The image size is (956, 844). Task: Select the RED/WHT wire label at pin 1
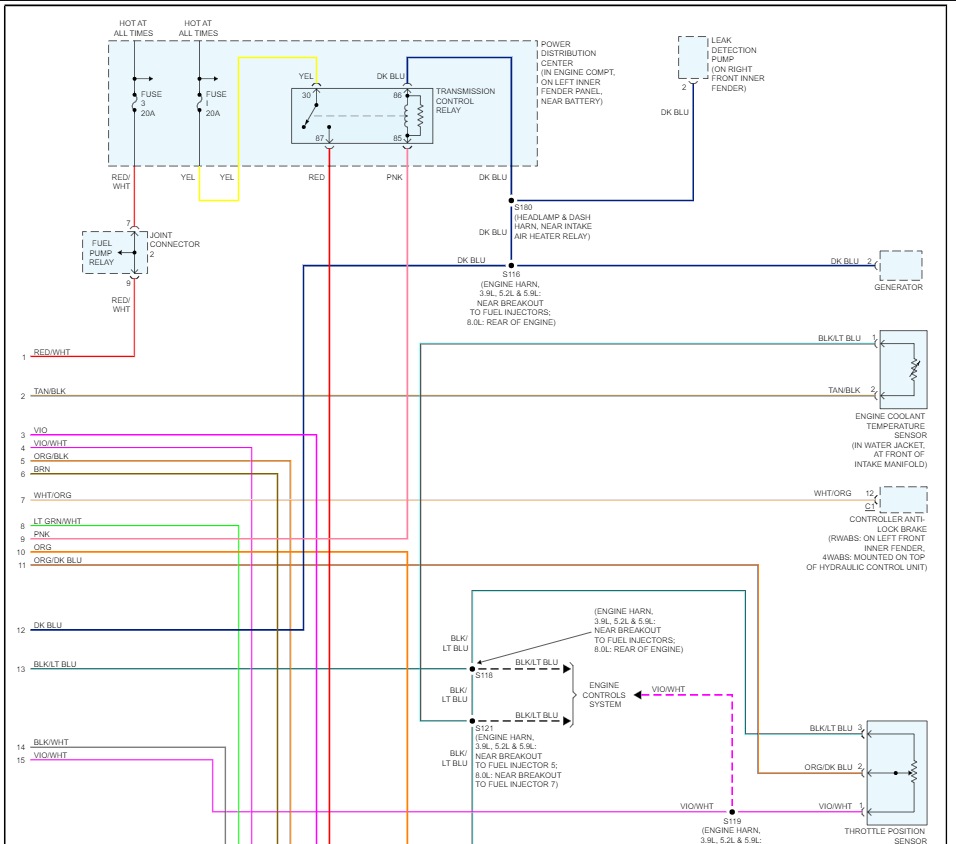pos(52,352)
